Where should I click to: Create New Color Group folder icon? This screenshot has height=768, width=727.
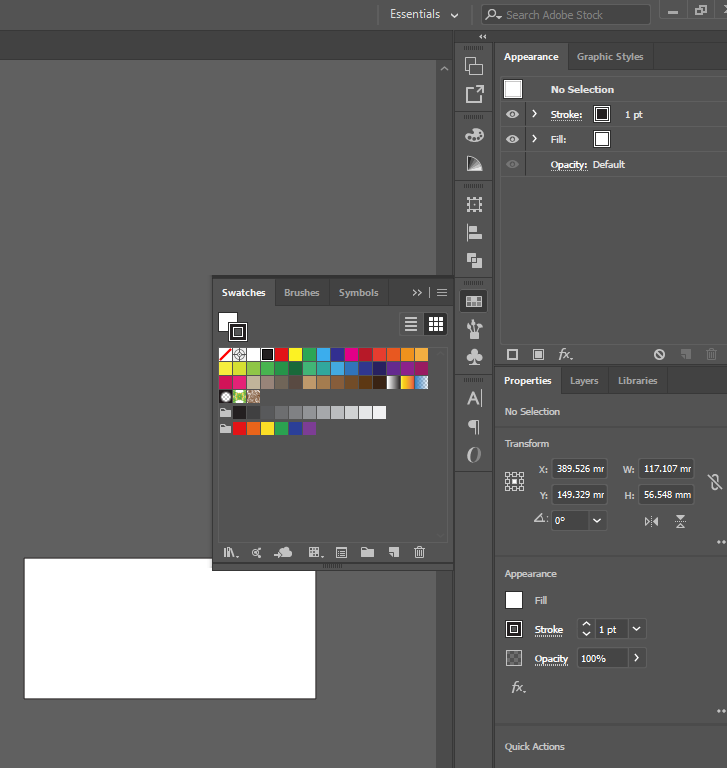(x=367, y=552)
